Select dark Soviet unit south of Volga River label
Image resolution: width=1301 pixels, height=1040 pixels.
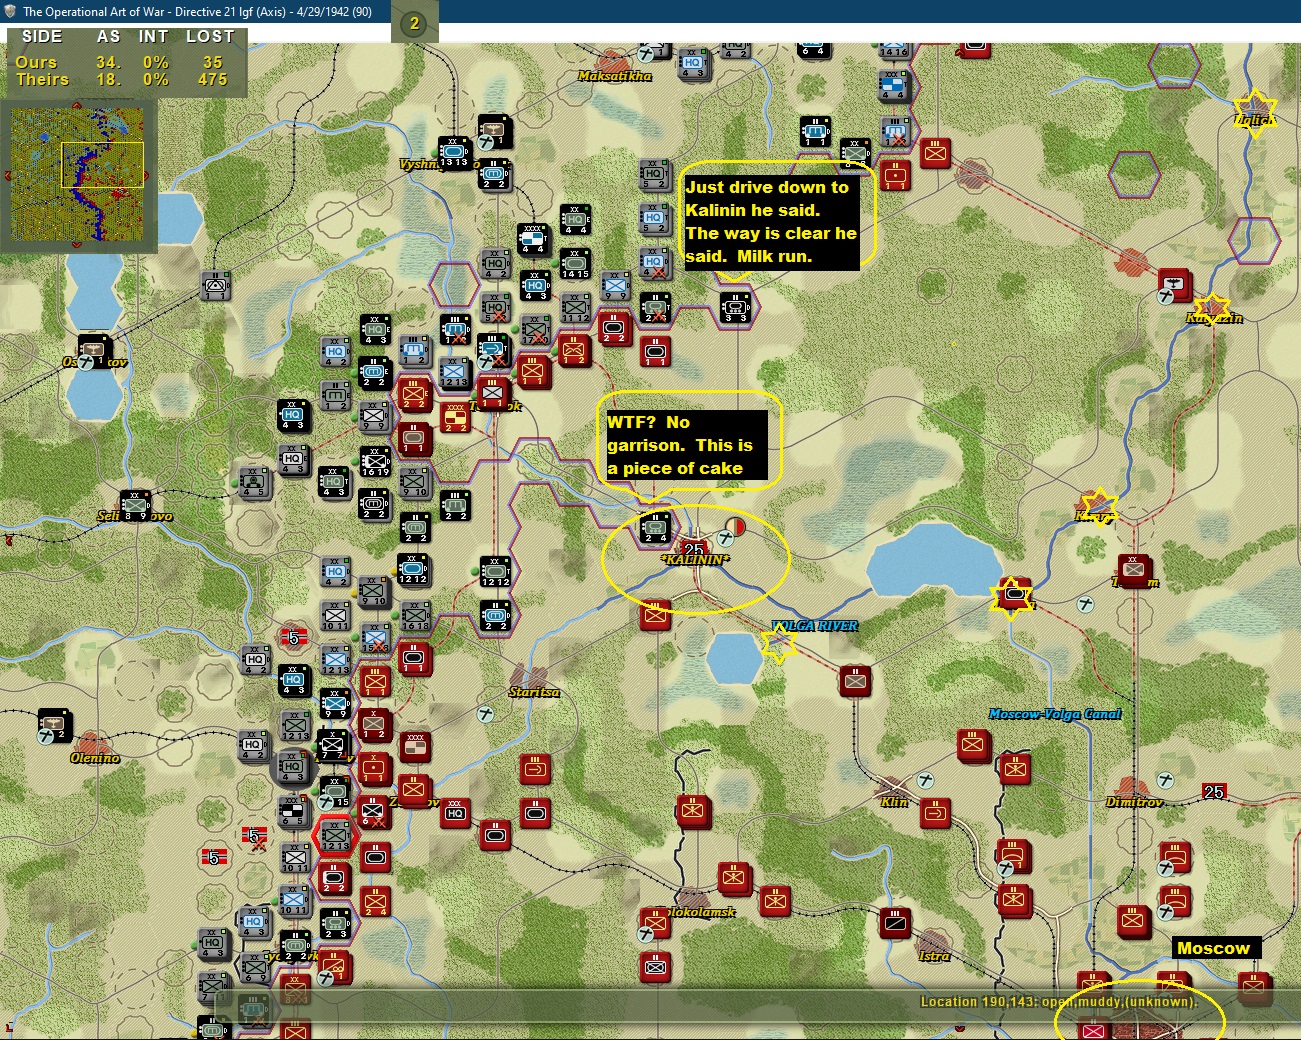(x=855, y=681)
